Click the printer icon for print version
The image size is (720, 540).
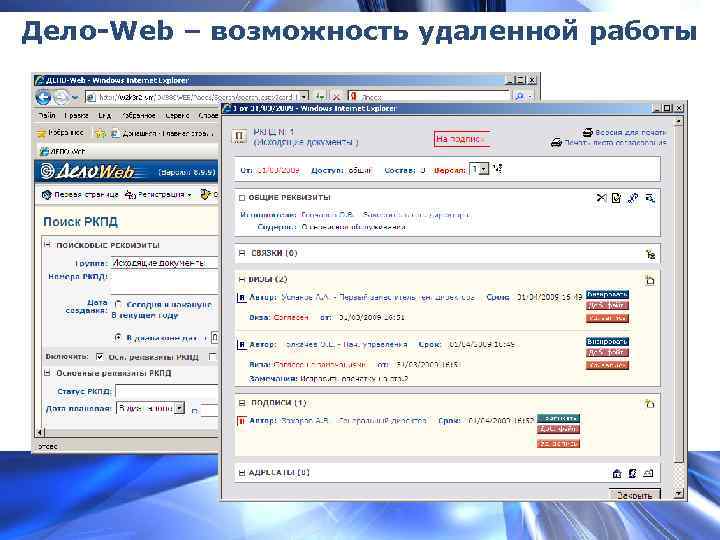pos(587,133)
